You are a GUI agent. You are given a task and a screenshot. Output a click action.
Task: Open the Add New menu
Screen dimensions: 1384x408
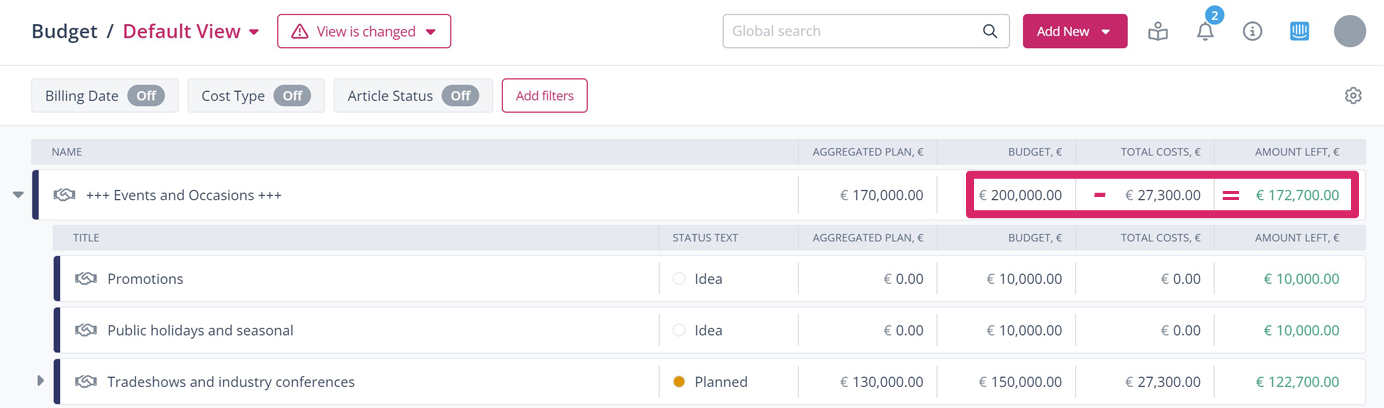(1074, 32)
